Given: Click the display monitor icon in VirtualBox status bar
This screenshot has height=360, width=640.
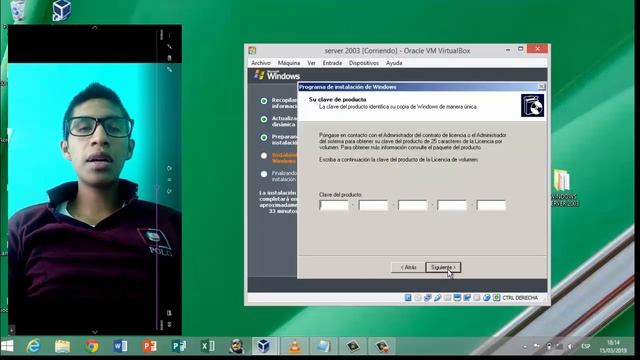Looking at the screenshot, I should [x=457, y=298].
